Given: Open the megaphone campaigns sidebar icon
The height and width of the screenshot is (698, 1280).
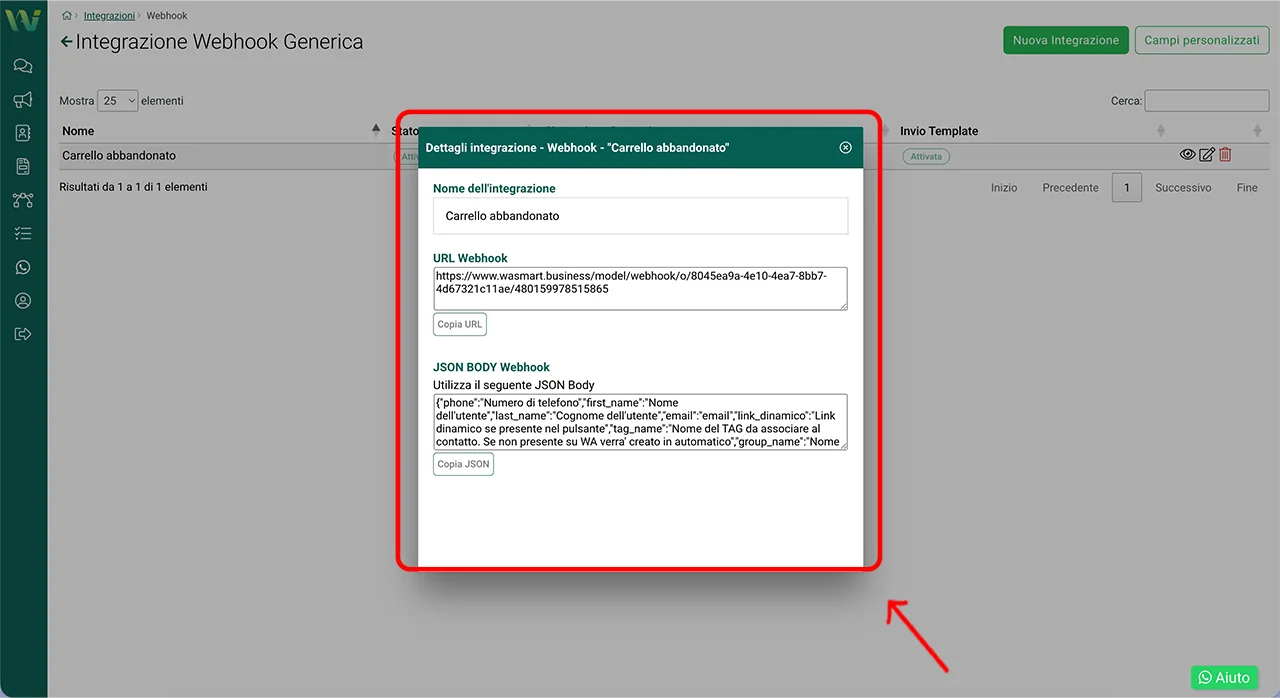Looking at the screenshot, I should tap(23, 100).
